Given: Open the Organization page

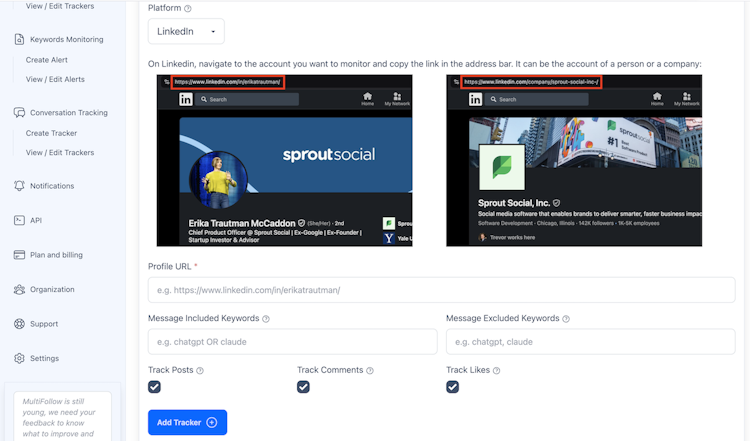Looking at the screenshot, I should click(52, 289).
